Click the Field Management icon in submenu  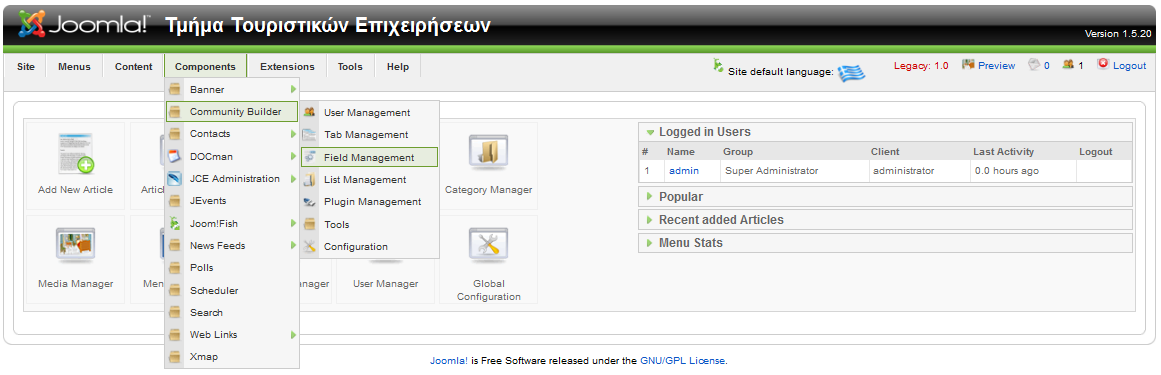coord(310,157)
